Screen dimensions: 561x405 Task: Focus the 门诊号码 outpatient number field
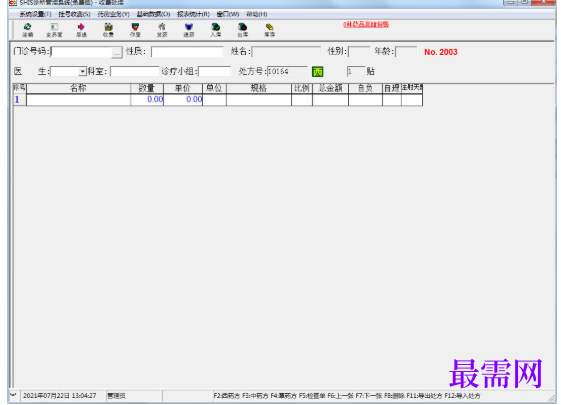click(x=81, y=52)
